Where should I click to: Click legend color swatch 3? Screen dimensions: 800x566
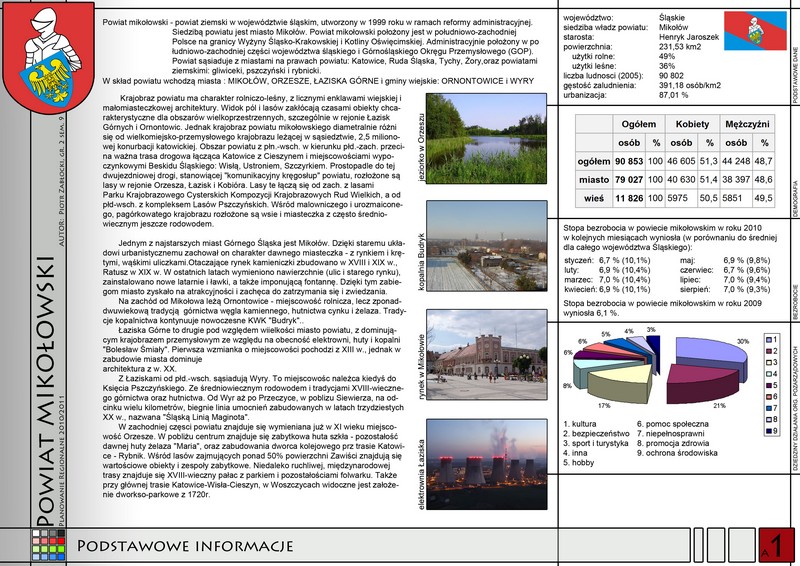(769, 362)
